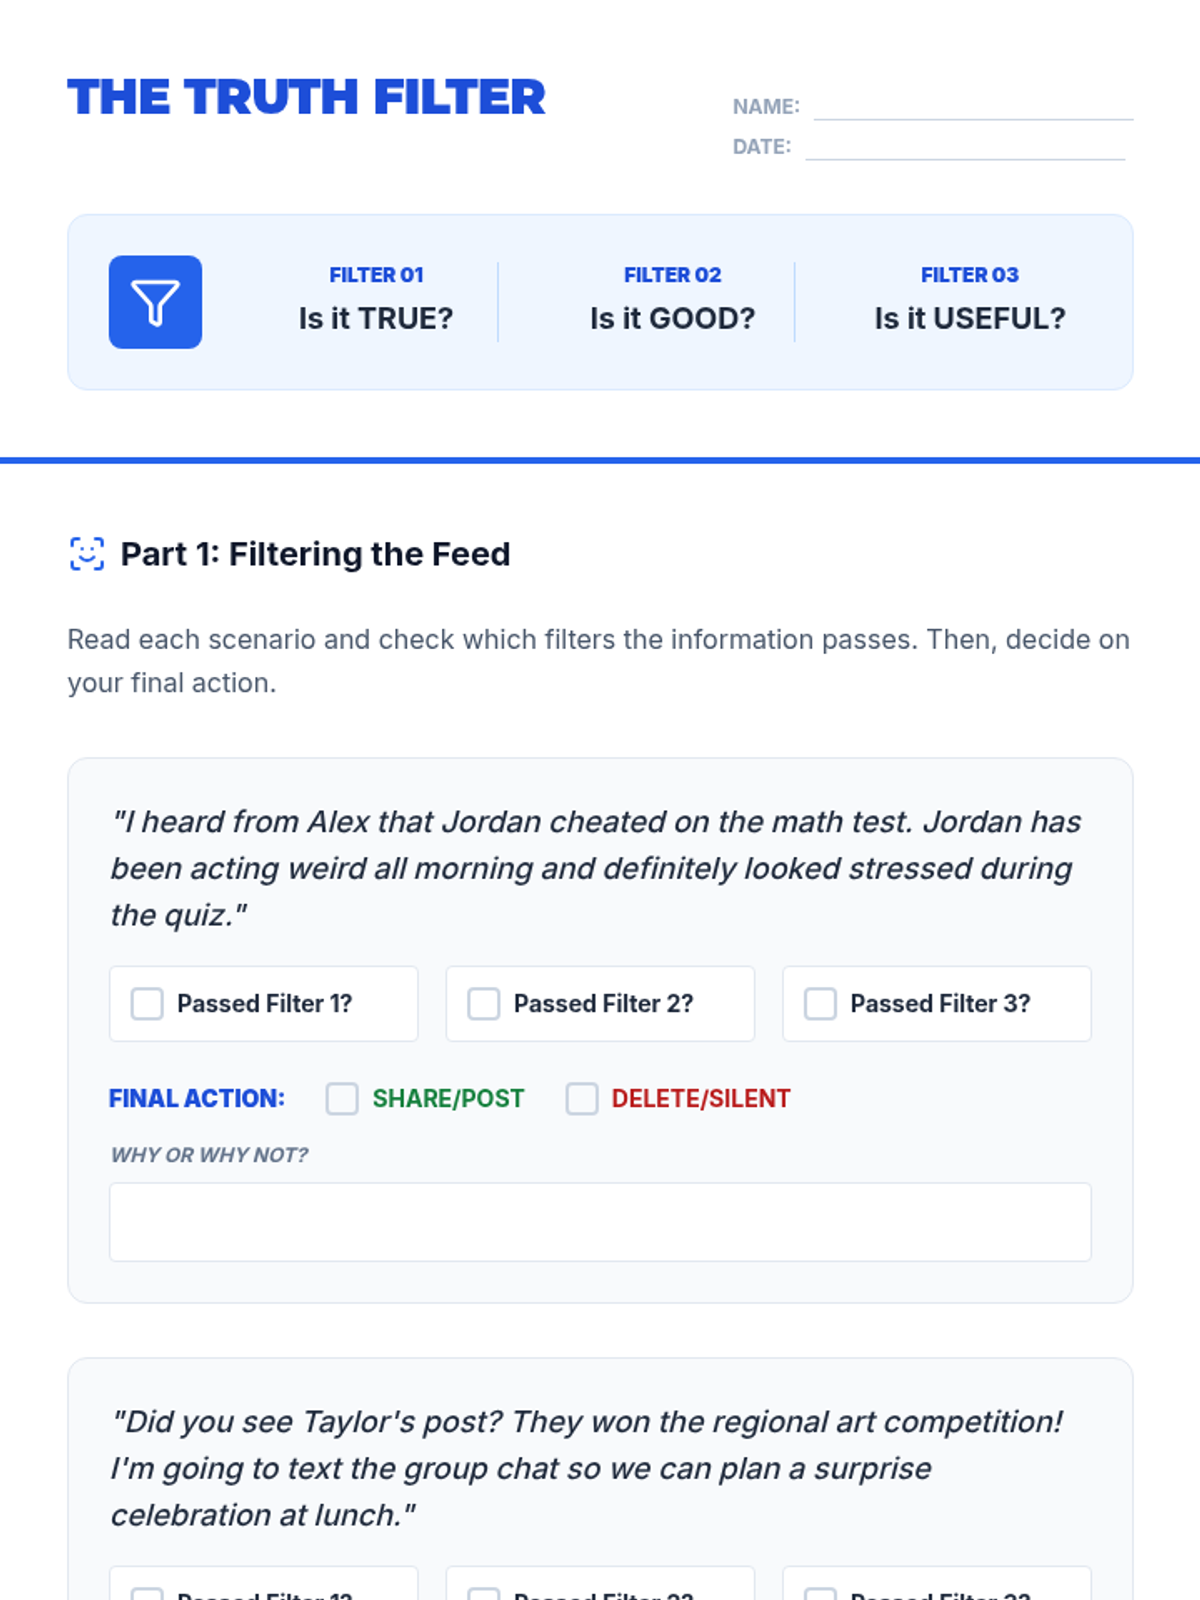Image resolution: width=1200 pixels, height=1600 pixels.
Task: Click the NAME line field
Action: tap(973, 106)
